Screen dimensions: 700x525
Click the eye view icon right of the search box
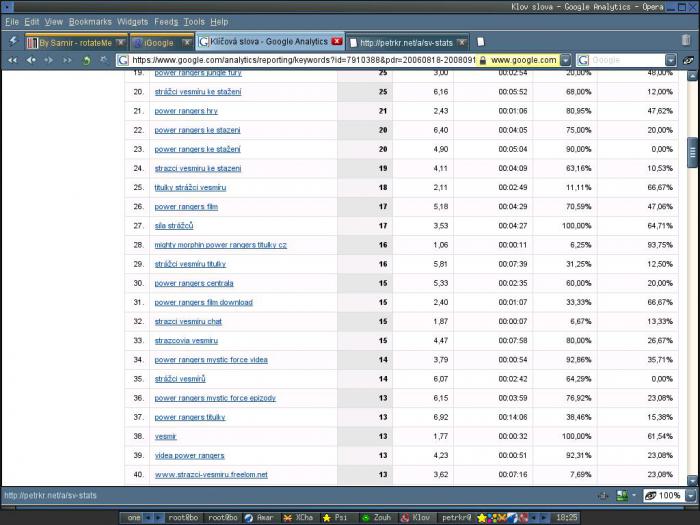[x=688, y=60]
